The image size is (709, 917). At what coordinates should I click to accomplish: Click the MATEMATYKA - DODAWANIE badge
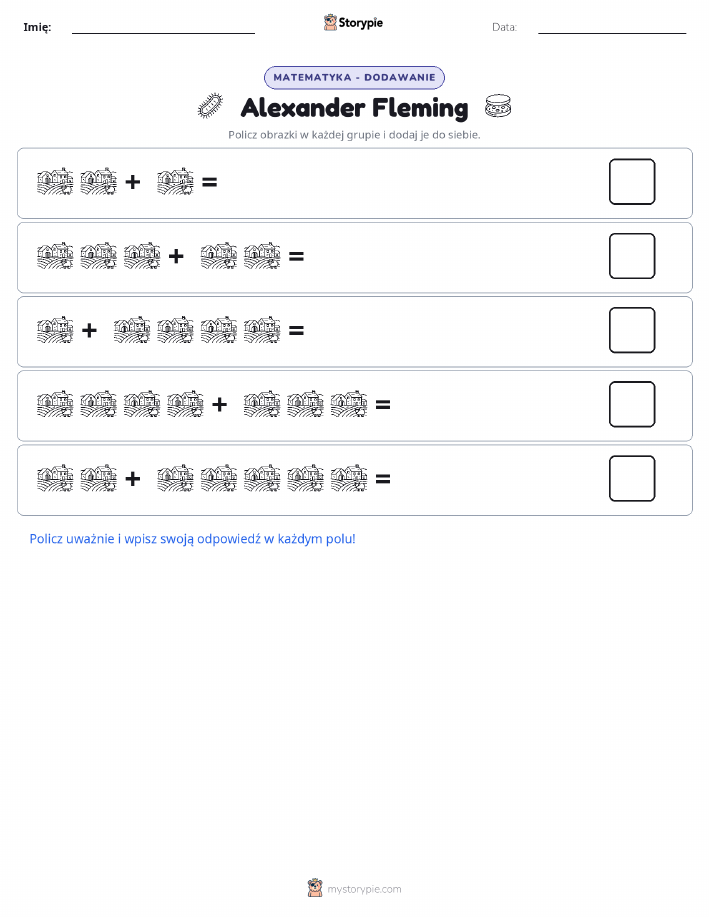pos(354,77)
